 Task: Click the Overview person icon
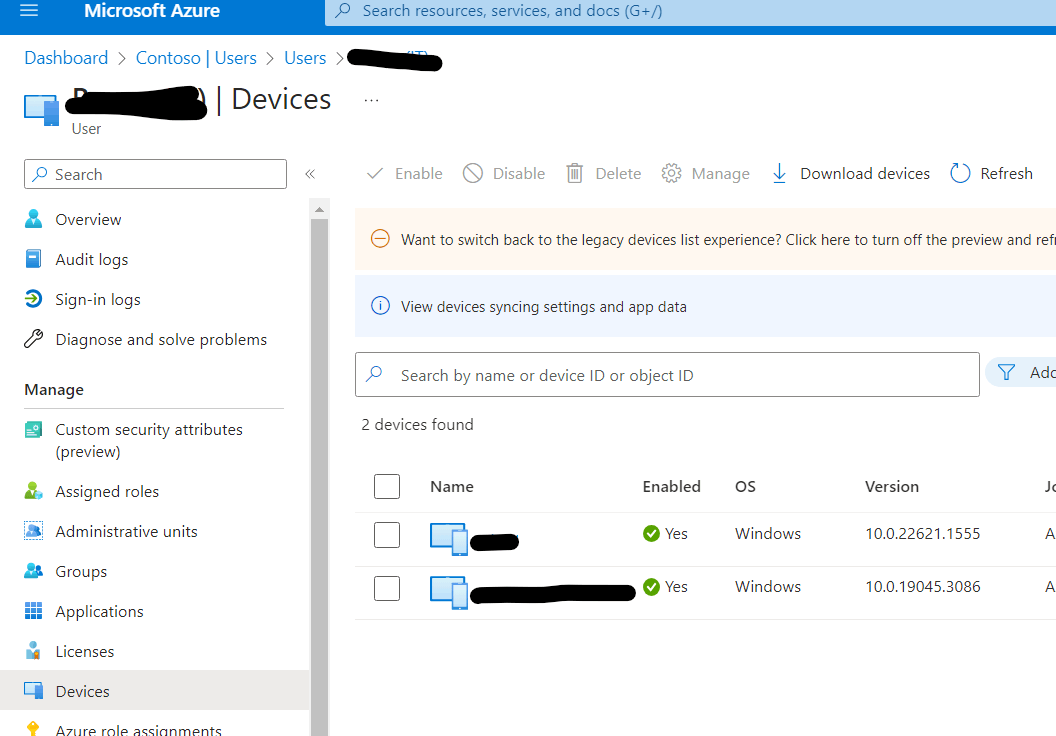[33, 219]
